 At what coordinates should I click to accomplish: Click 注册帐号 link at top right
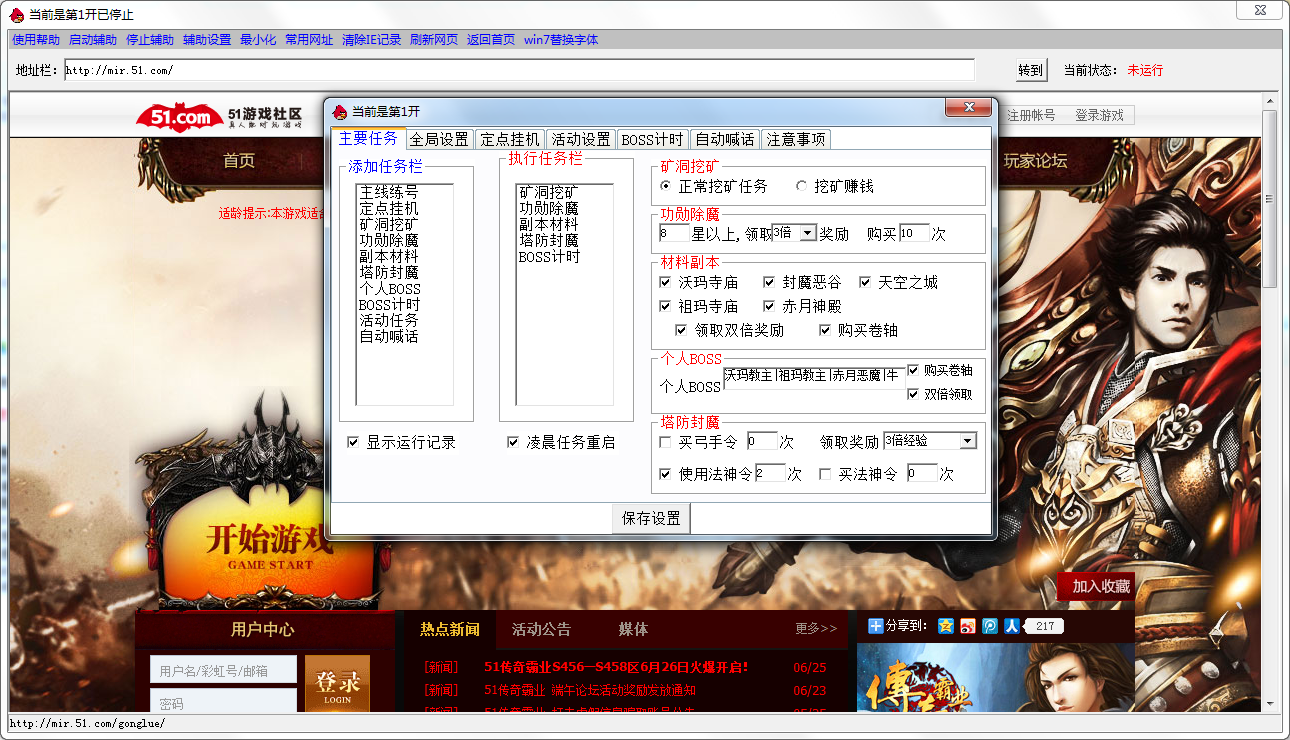point(1030,116)
